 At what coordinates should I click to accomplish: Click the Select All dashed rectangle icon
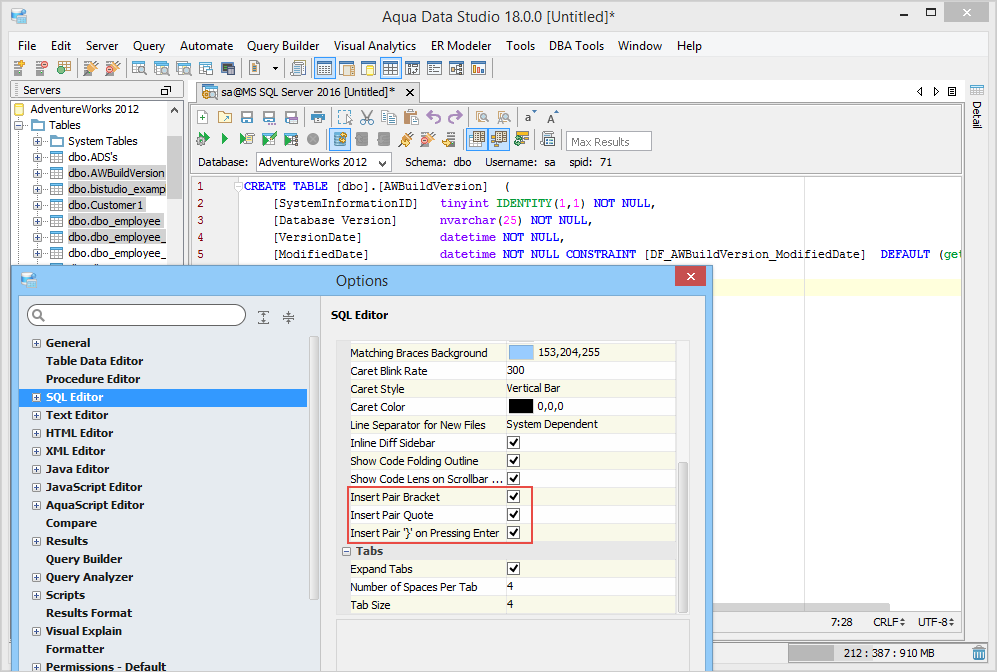click(x=345, y=117)
